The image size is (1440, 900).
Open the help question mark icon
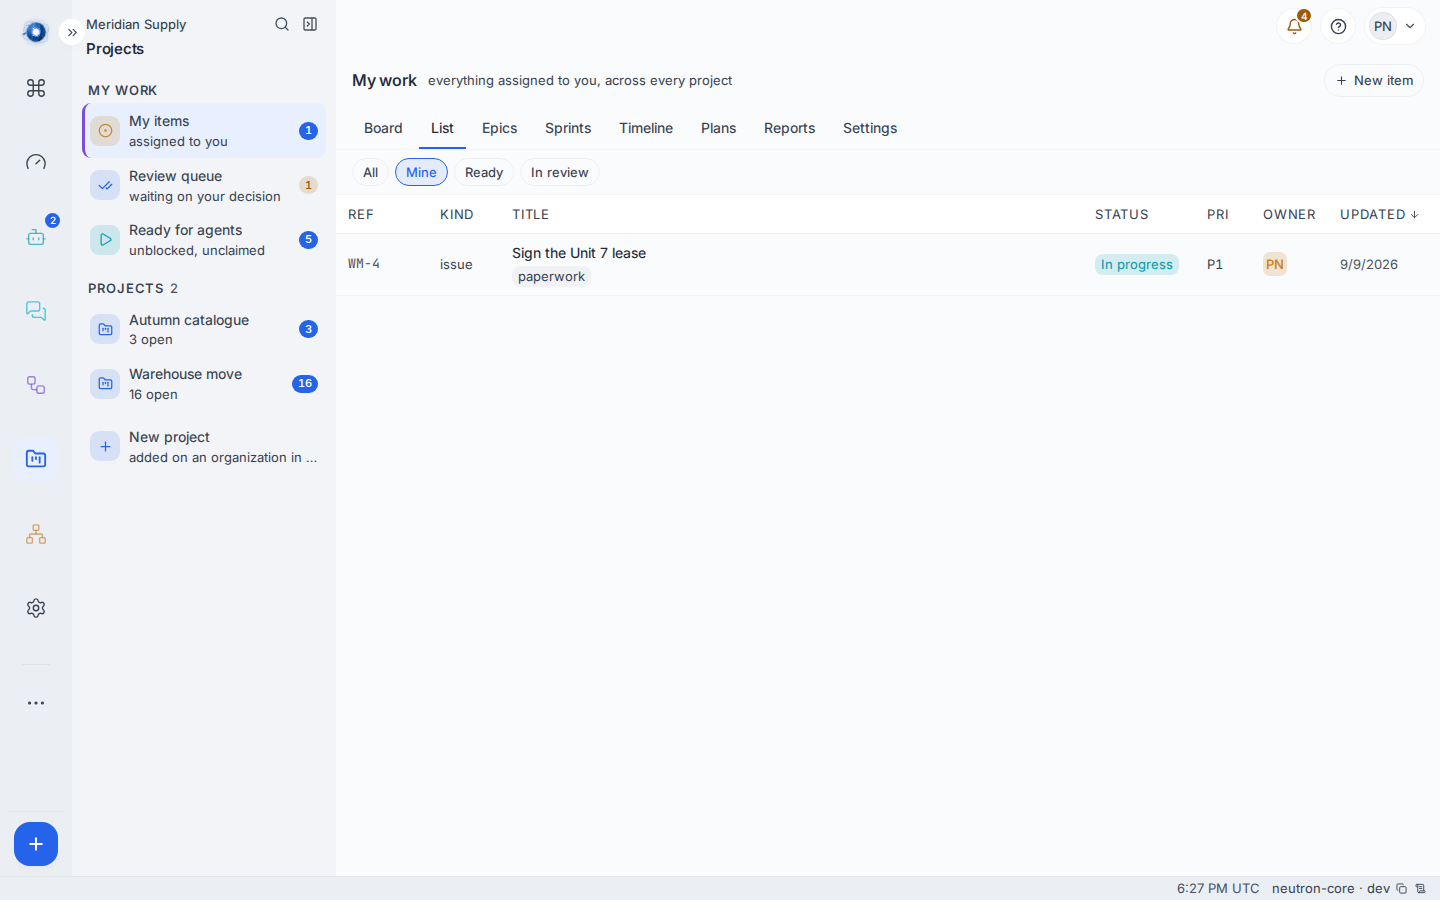pyautogui.click(x=1338, y=26)
